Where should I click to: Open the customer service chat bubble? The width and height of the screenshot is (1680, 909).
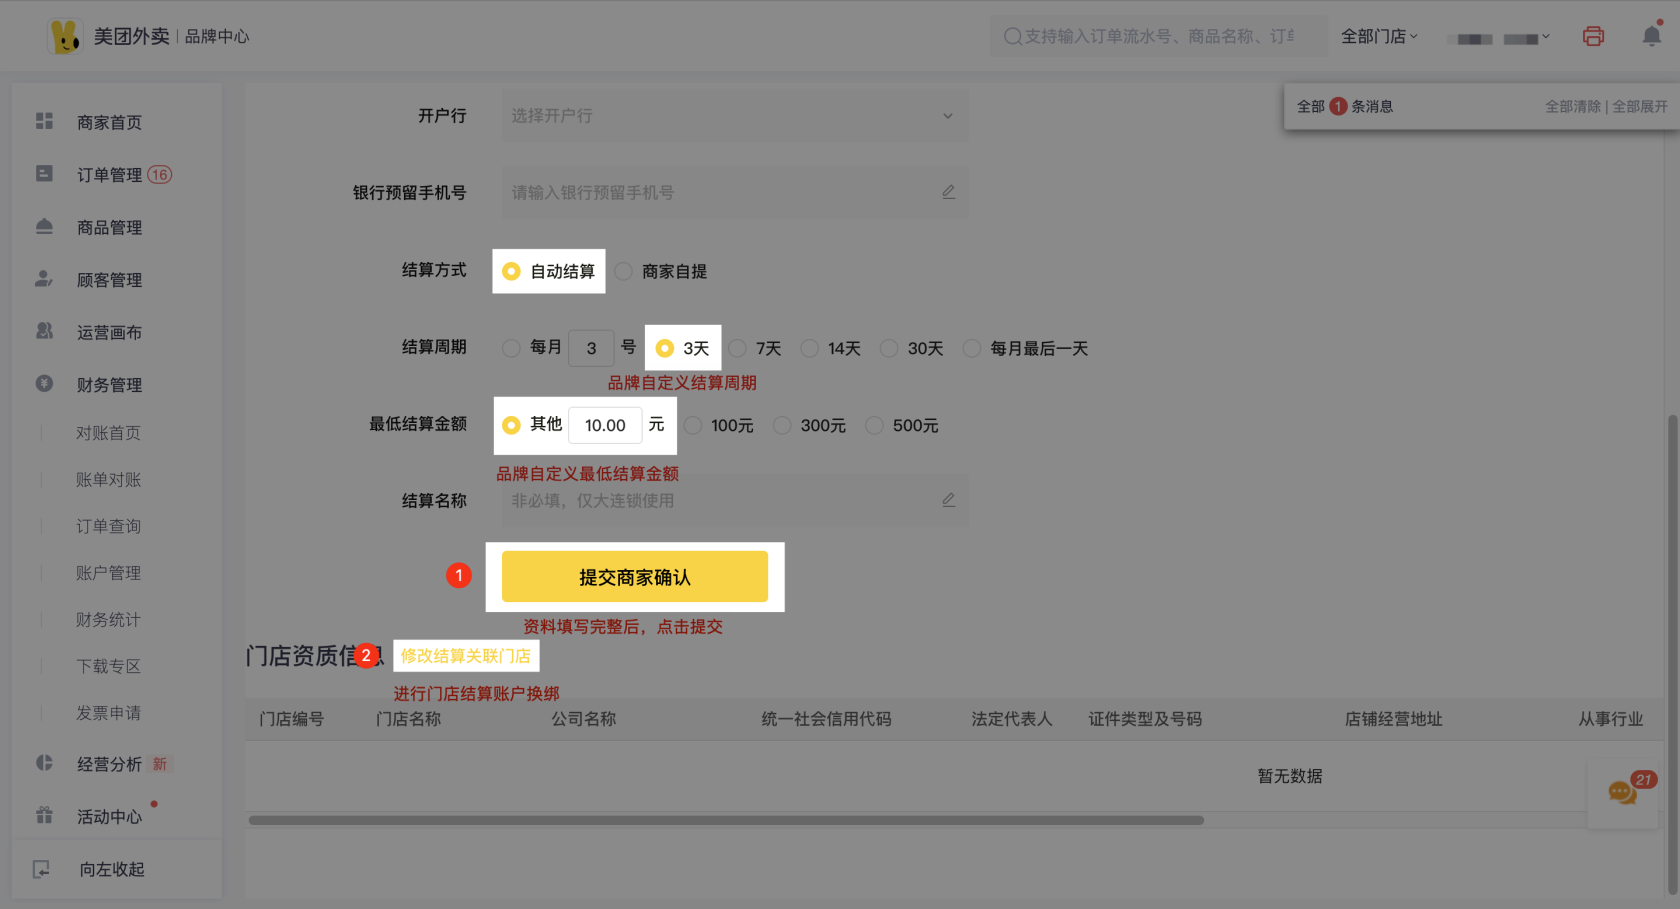[x=1622, y=793]
